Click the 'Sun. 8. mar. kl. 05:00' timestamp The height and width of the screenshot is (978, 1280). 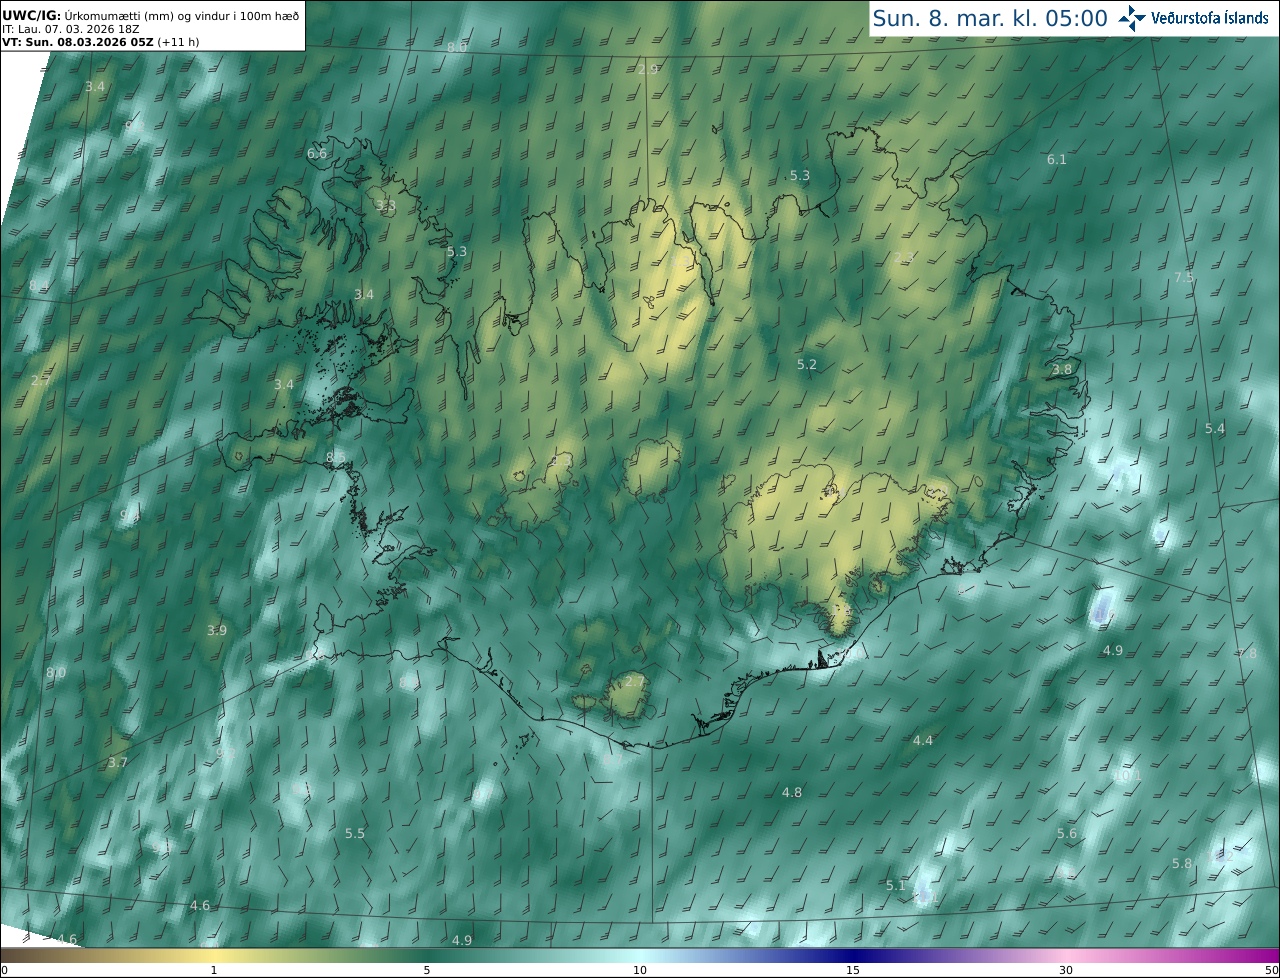[x=990, y=18]
